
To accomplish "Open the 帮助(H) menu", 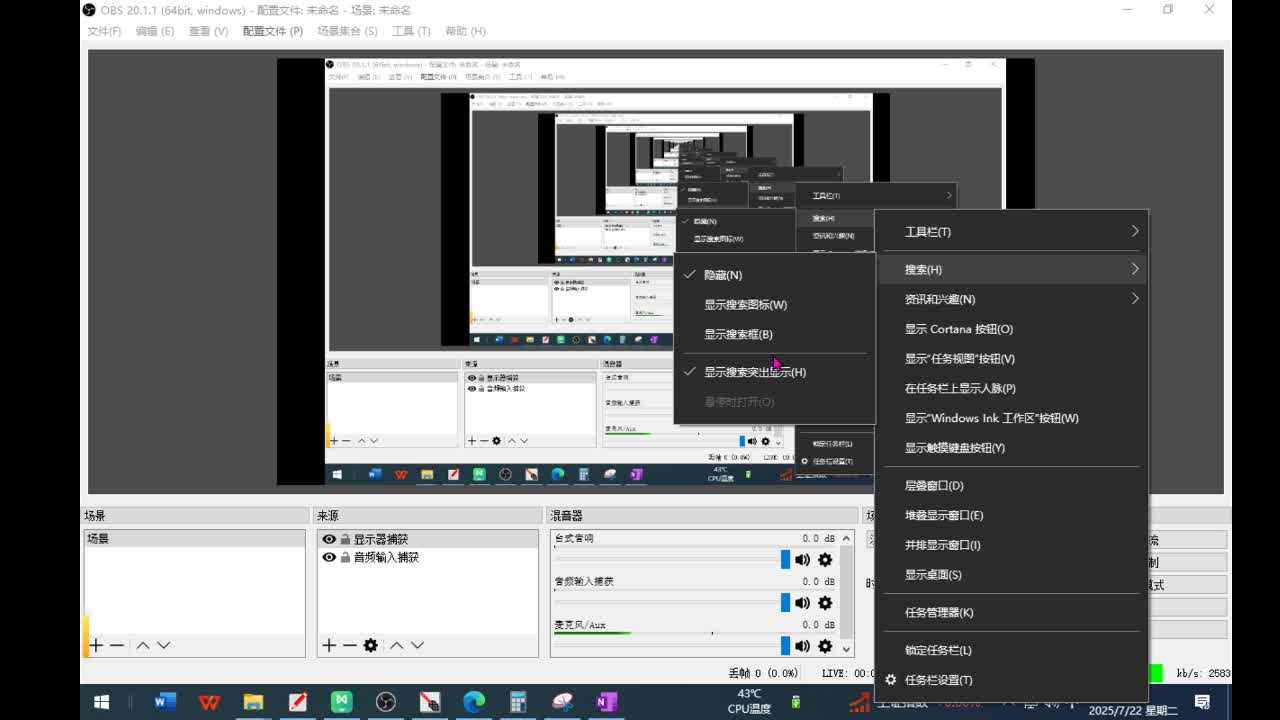I will click(464, 31).
